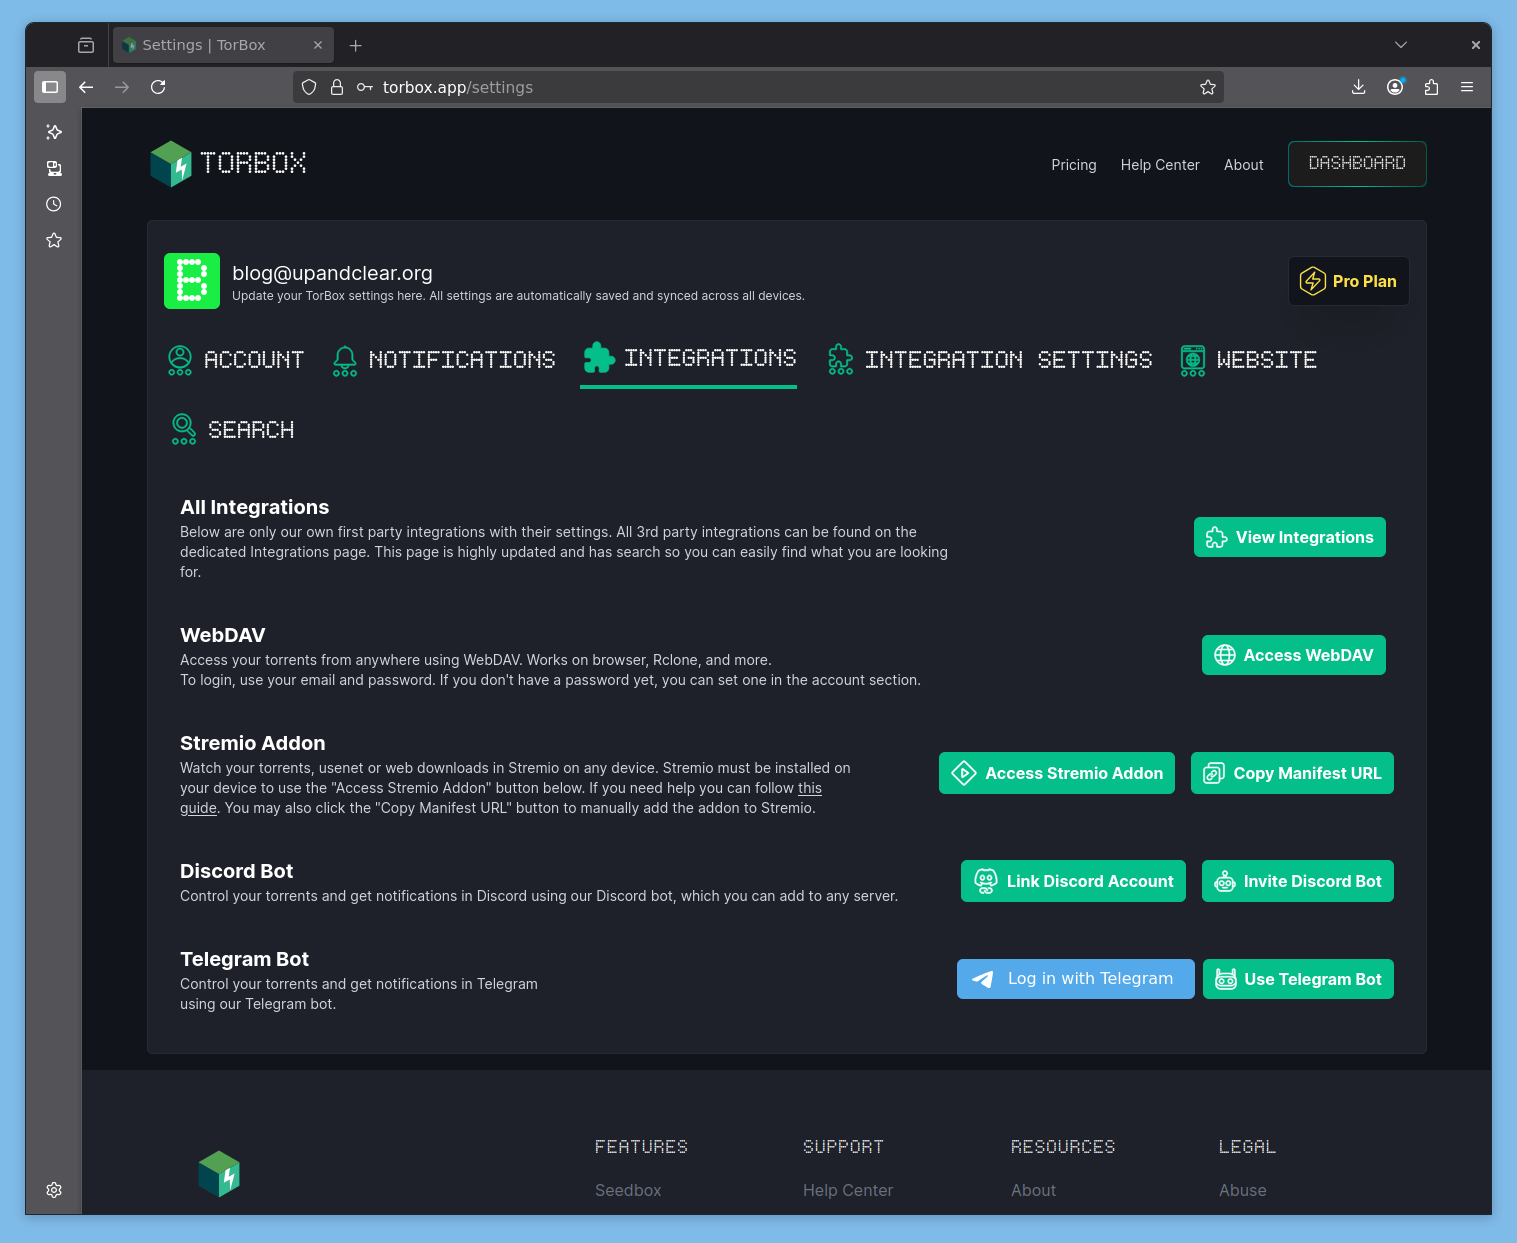Click Access Stremio Addon button
The width and height of the screenshot is (1517, 1243).
pos(1056,773)
